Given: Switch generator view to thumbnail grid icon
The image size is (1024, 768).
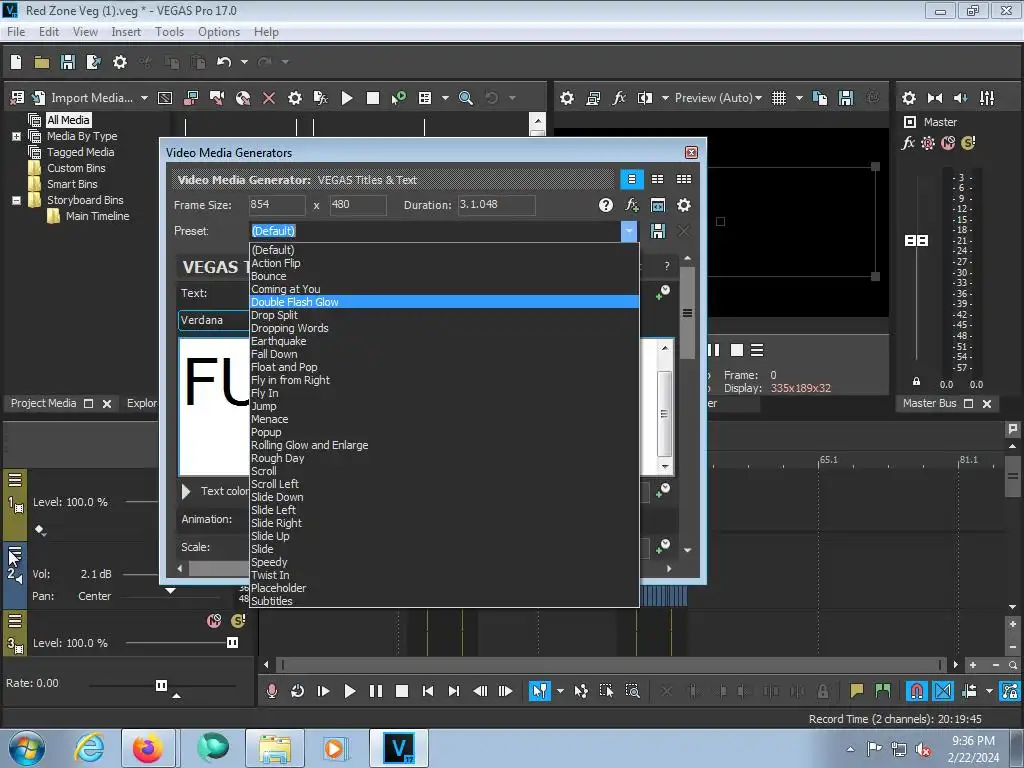Looking at the screenshot, I should (684, 179).
